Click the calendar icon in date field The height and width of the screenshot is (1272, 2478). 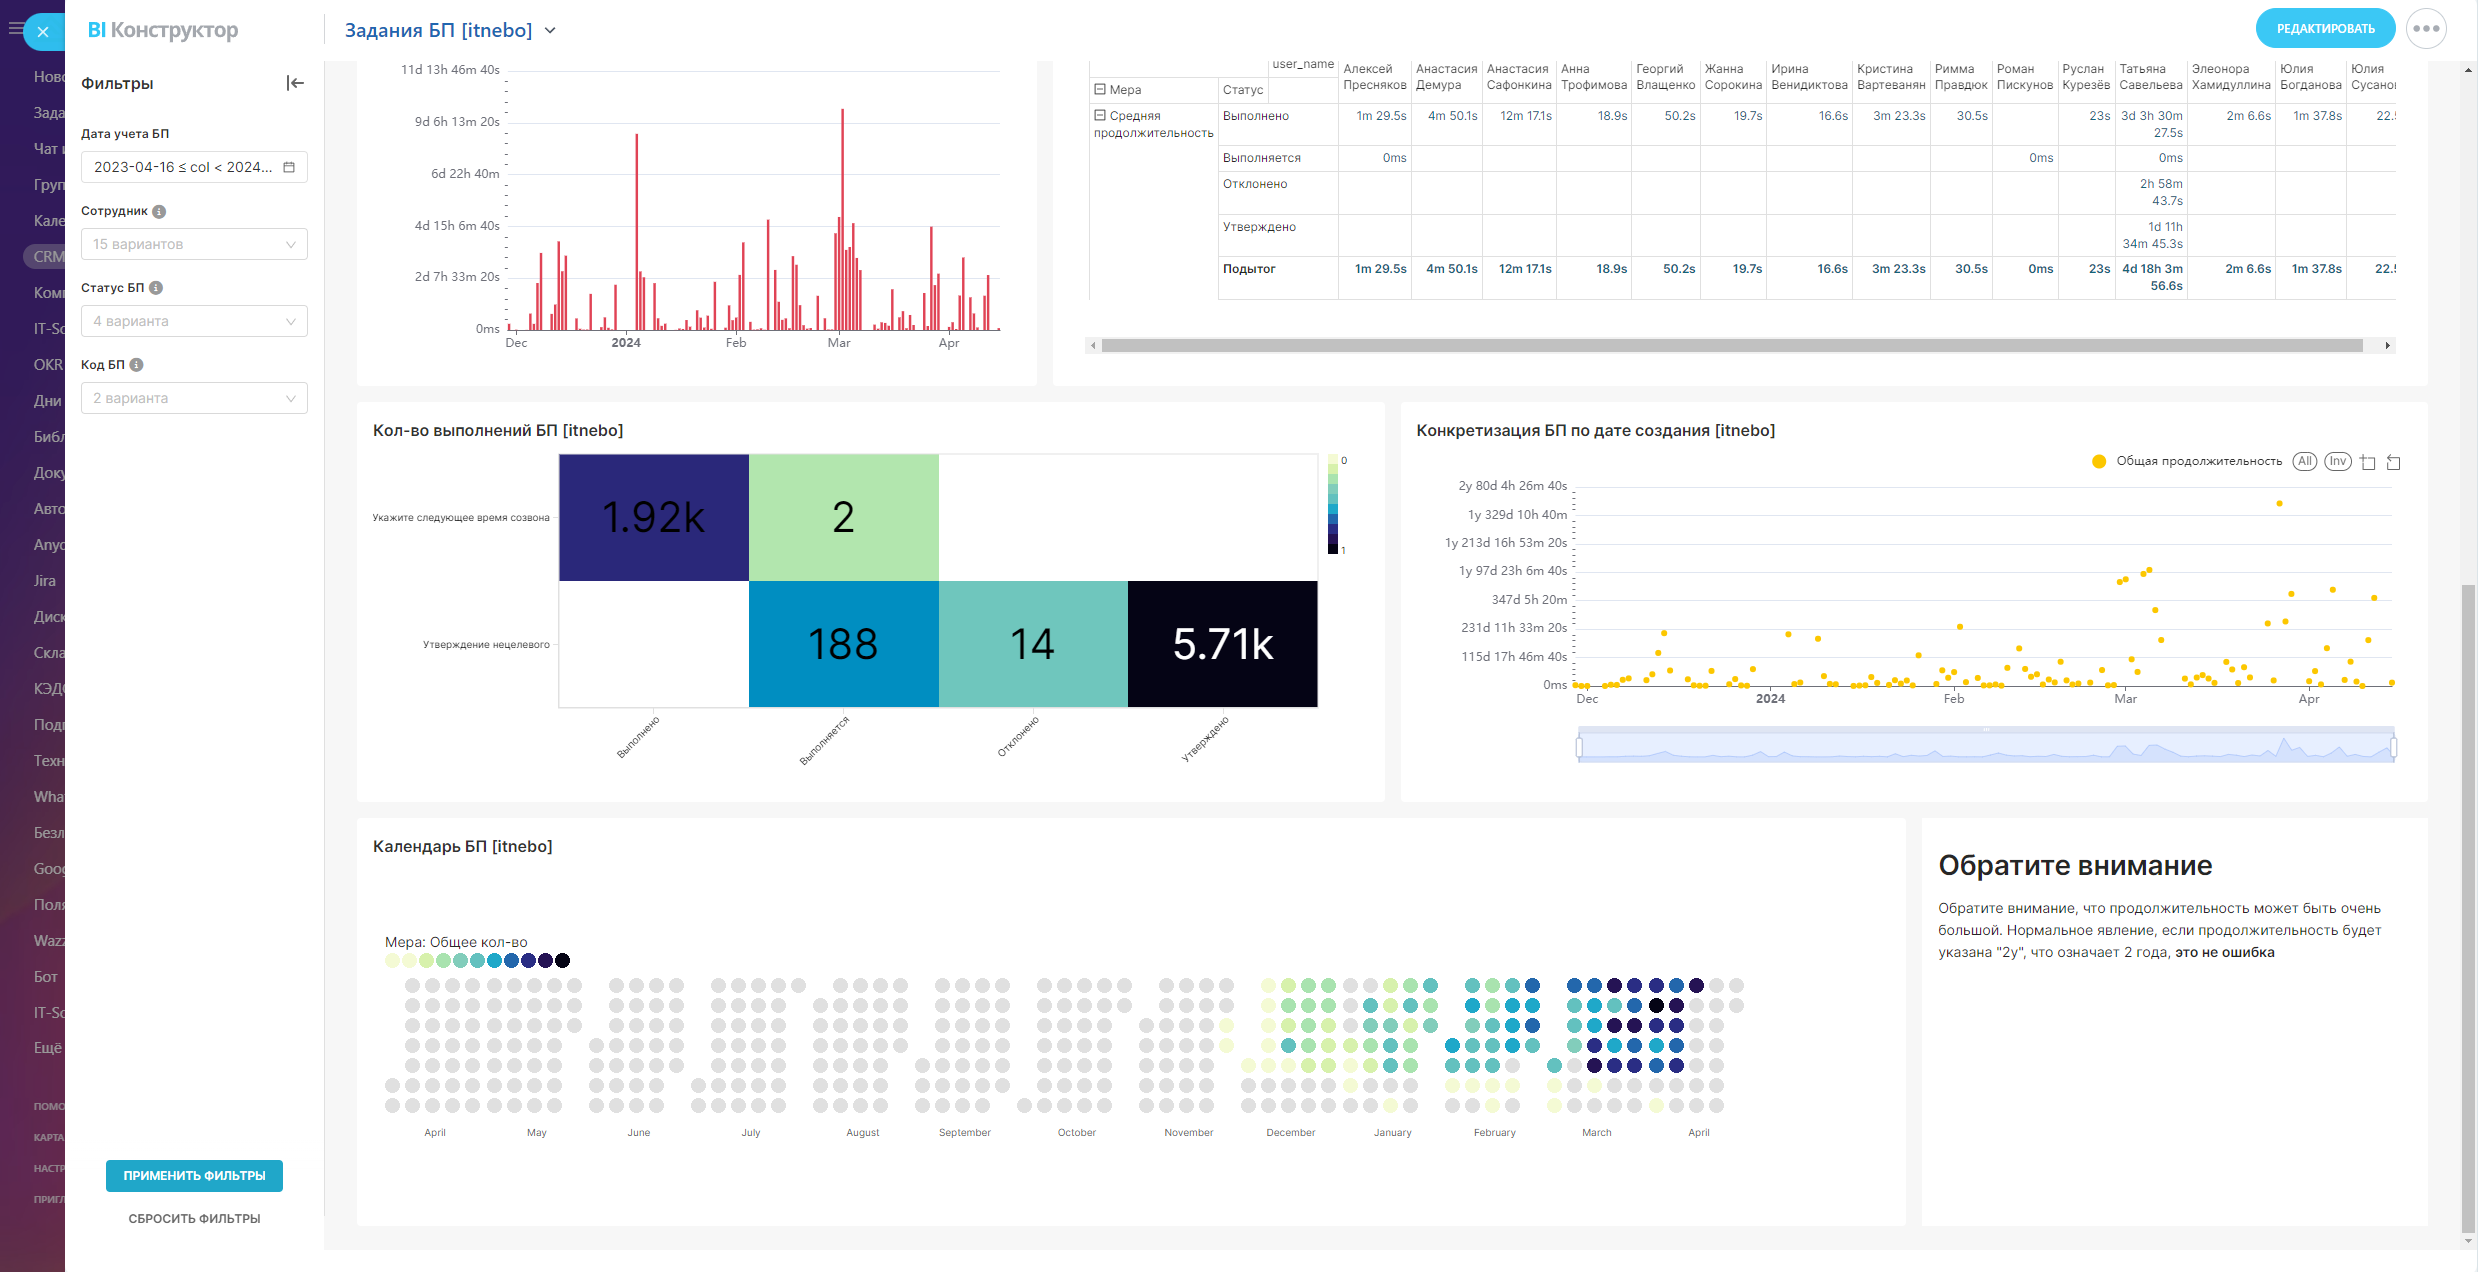[x=289, y=167]
